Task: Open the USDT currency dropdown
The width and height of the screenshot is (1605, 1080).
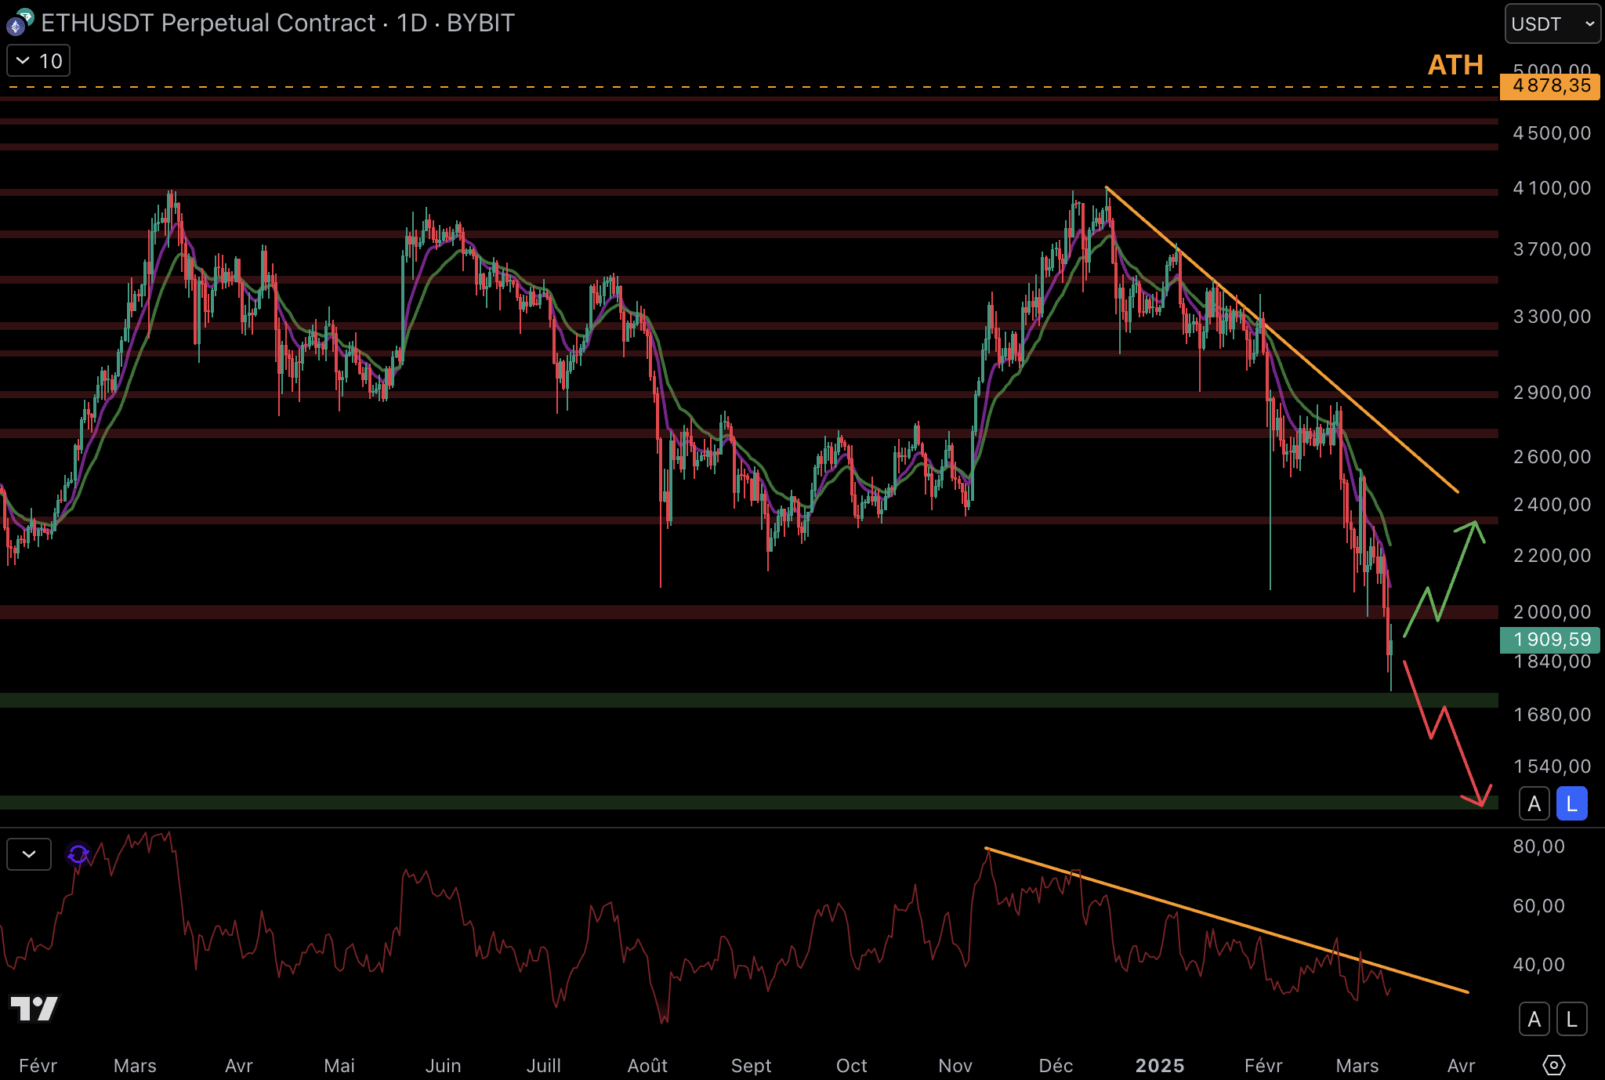Action: [x=1551, y=22]
